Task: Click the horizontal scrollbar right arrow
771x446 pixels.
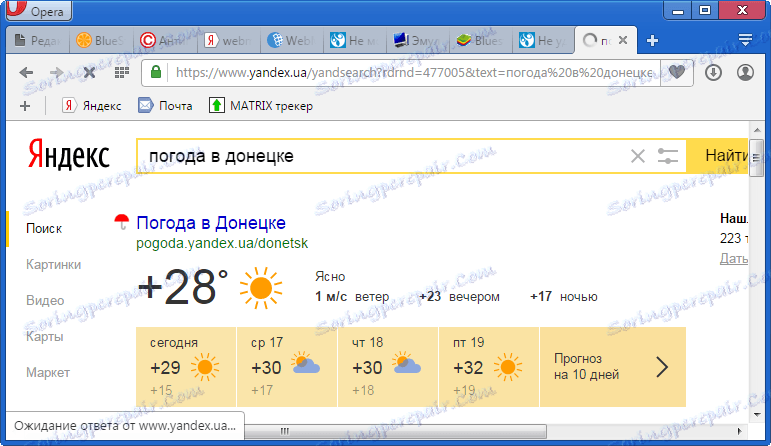Action: coord(740,431)
